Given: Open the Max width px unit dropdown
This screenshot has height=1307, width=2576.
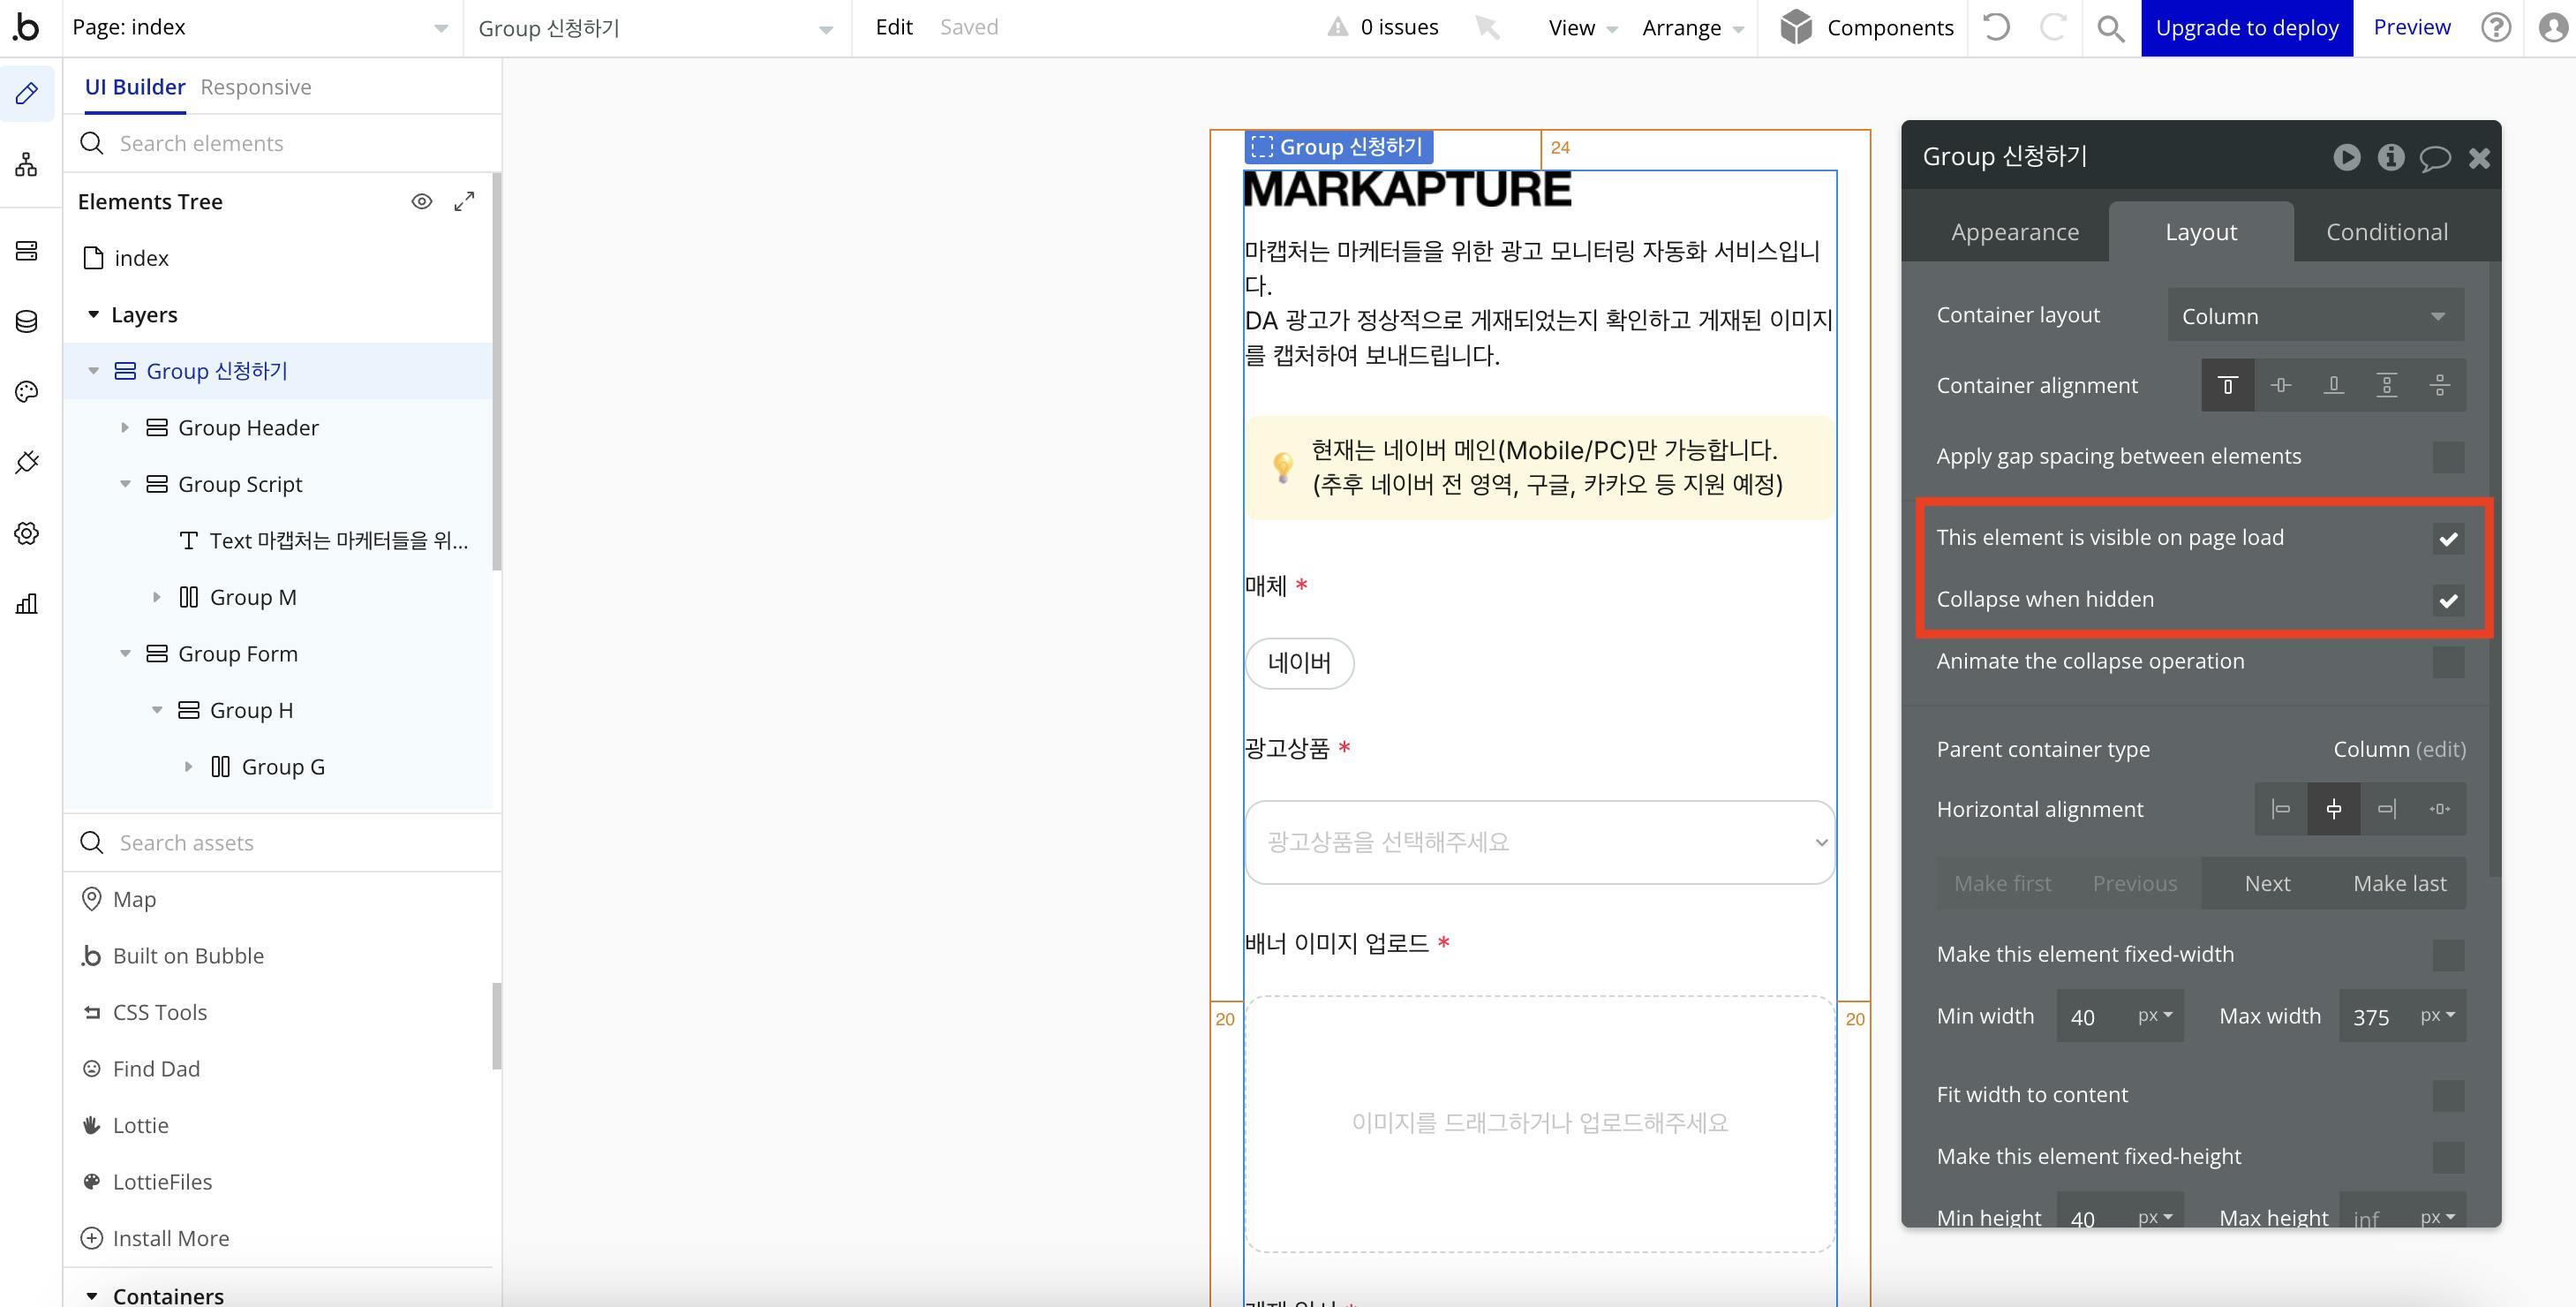Looking at the screenshot, I should pyautogui.click(x=2437, y=1015).
